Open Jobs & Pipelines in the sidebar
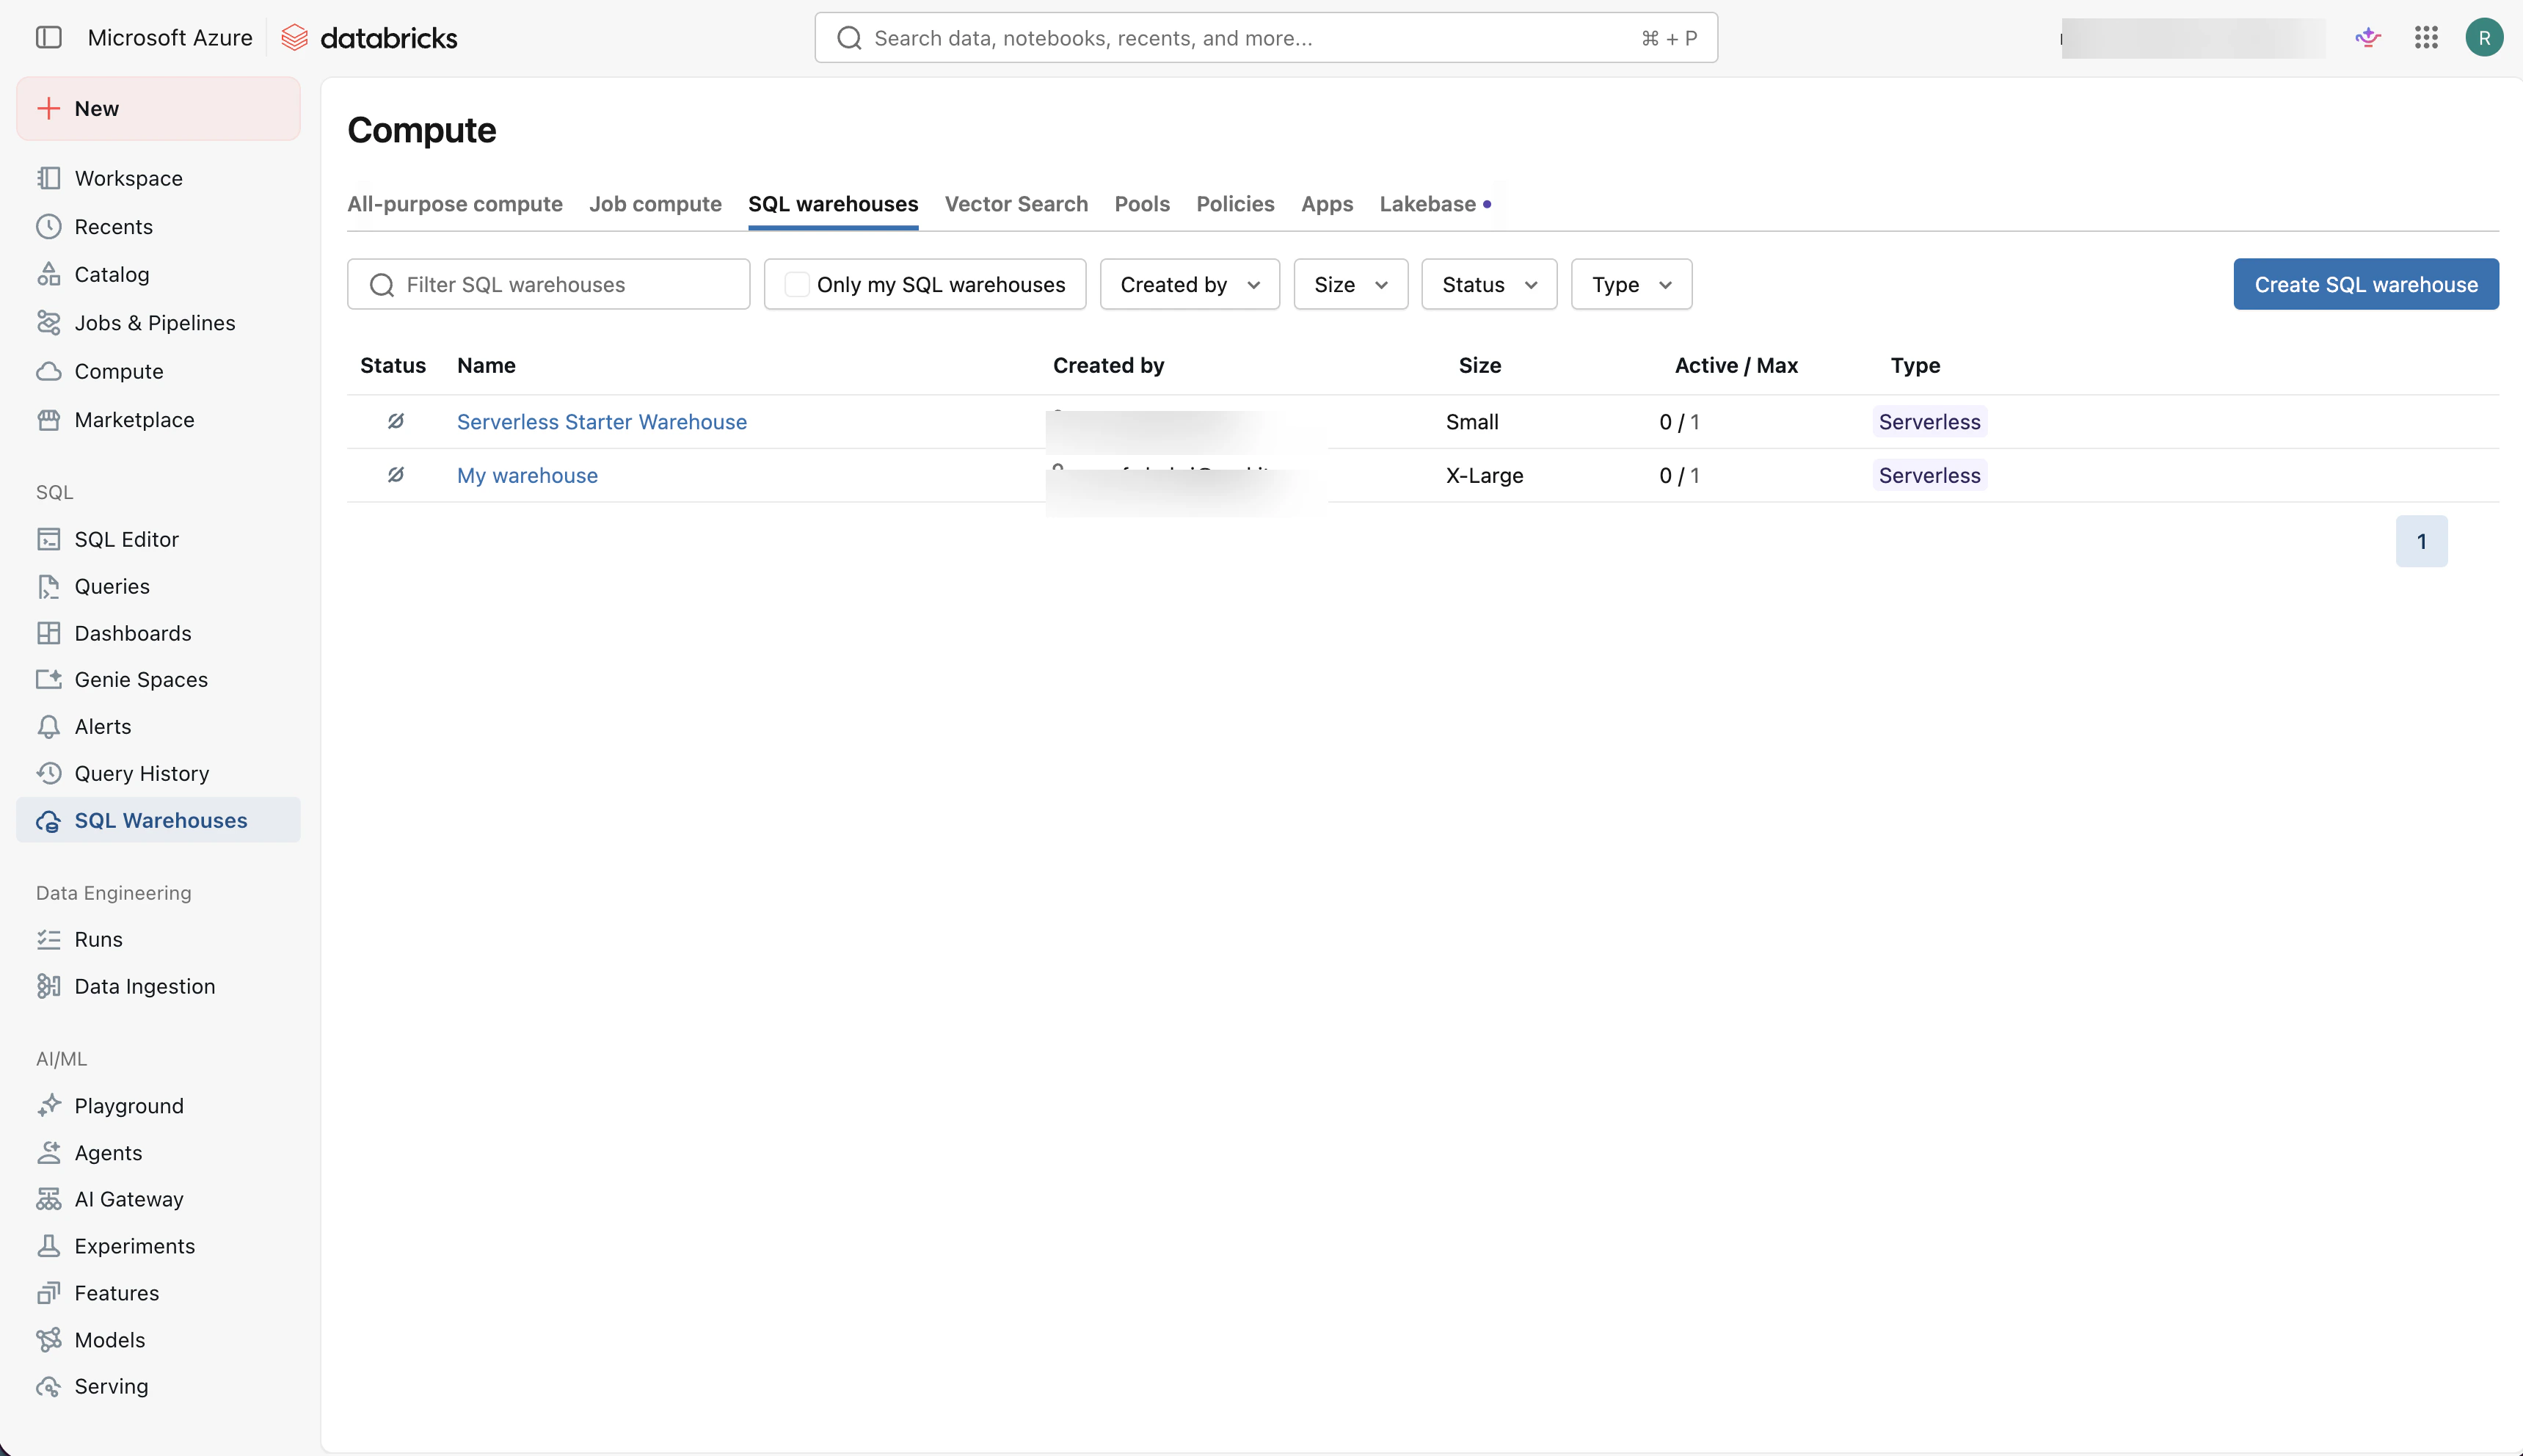Screen dimensions: 2523x1456 click(158, 323)
